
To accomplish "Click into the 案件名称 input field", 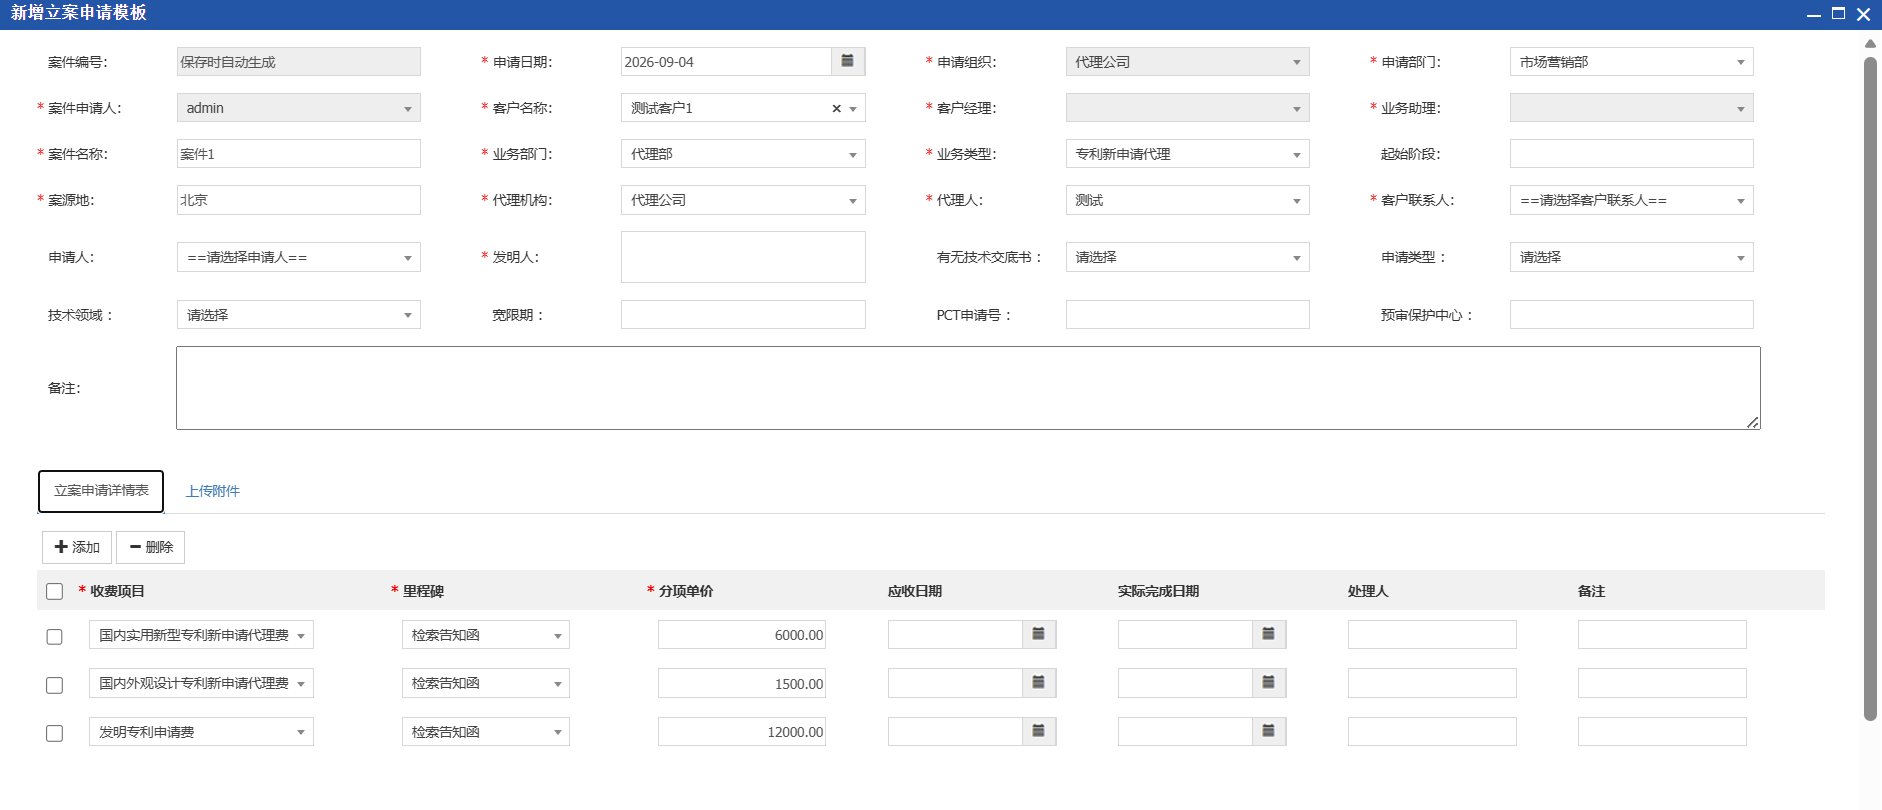I will 298,154.
